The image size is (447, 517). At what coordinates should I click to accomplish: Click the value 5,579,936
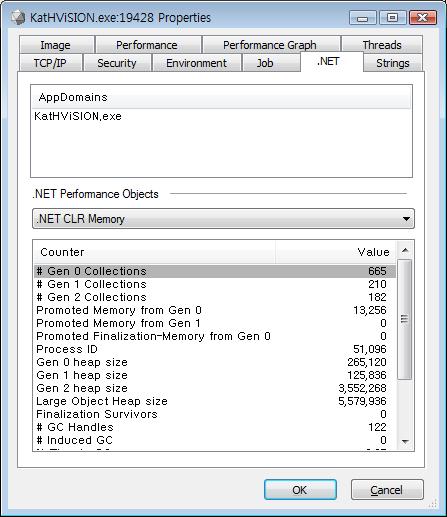coord(362,401)
